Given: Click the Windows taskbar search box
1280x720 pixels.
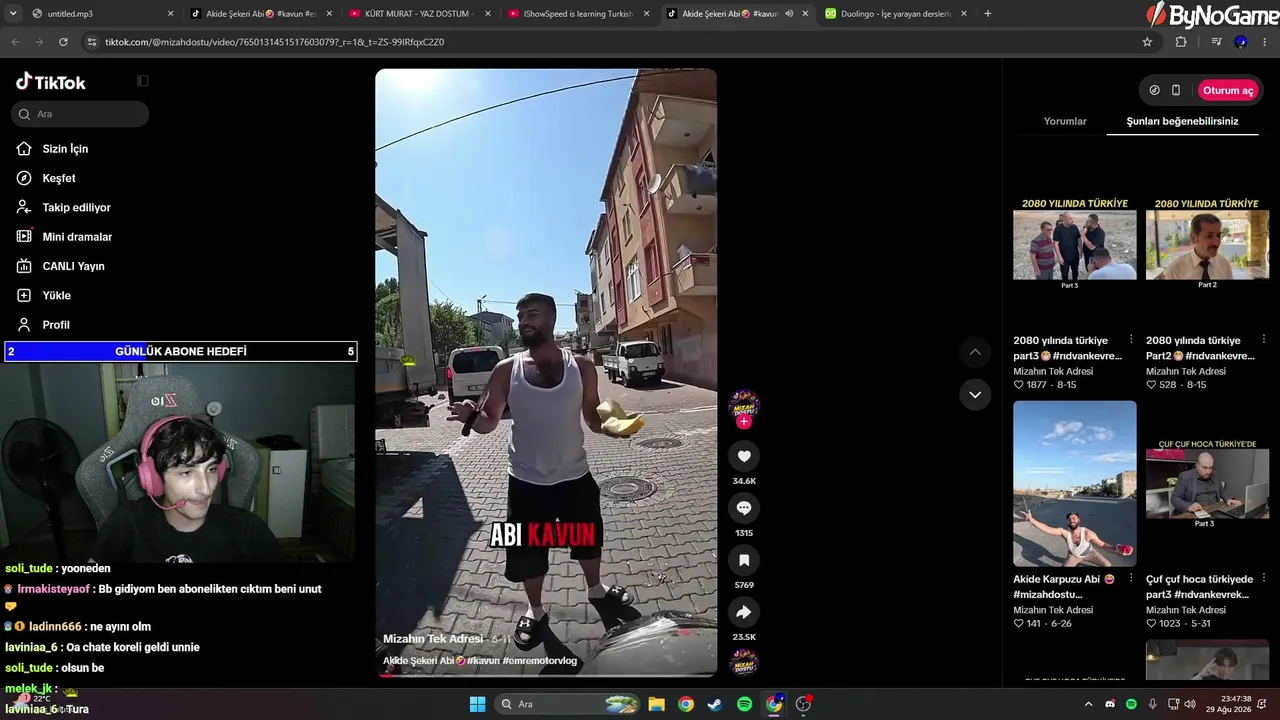Looking at the screenshot, I should click(567, 704).
